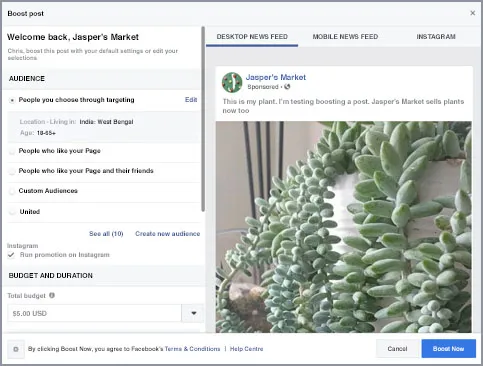Click the succulent plant post image
Image resolution: width=483 pixels, height=366 pixels.
pos(344,227)
